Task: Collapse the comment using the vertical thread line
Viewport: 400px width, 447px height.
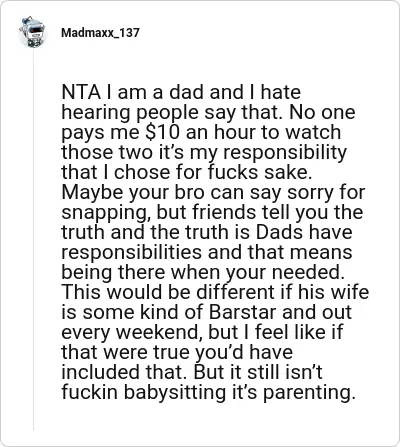Action: (x=33, y=240)
